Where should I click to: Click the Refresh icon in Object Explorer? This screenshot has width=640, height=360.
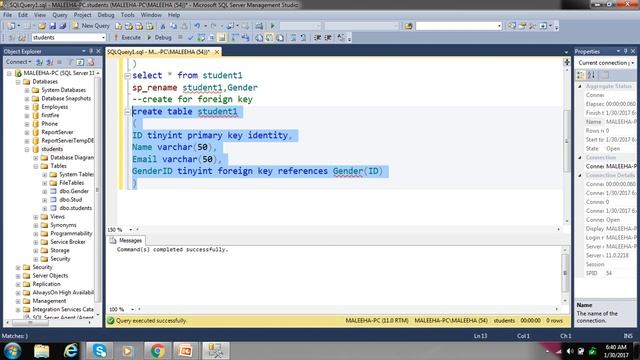(x=80, y=62)
